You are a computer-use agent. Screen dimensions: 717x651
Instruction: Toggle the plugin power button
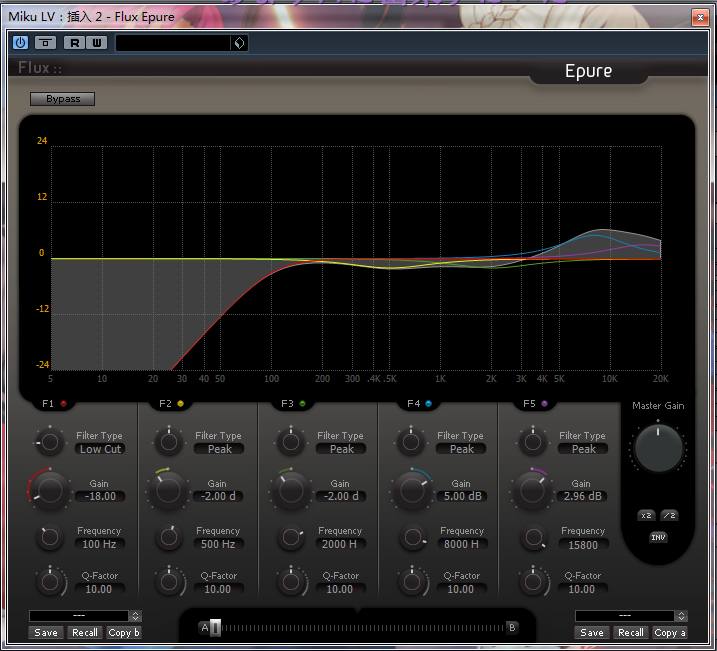click(21, 43)
